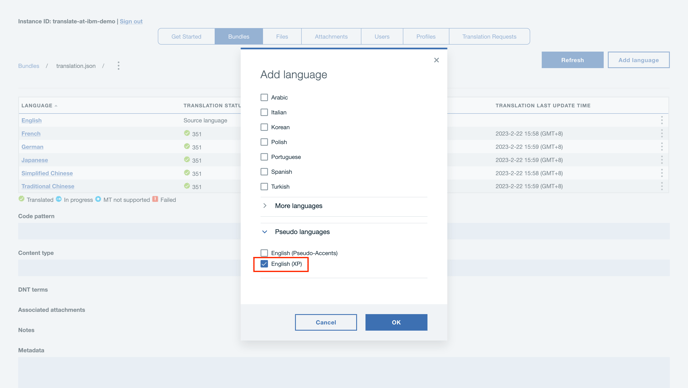The height and width of the screenshot is (388, 688).
Task: Open the French language link
Action: [31, 133]
